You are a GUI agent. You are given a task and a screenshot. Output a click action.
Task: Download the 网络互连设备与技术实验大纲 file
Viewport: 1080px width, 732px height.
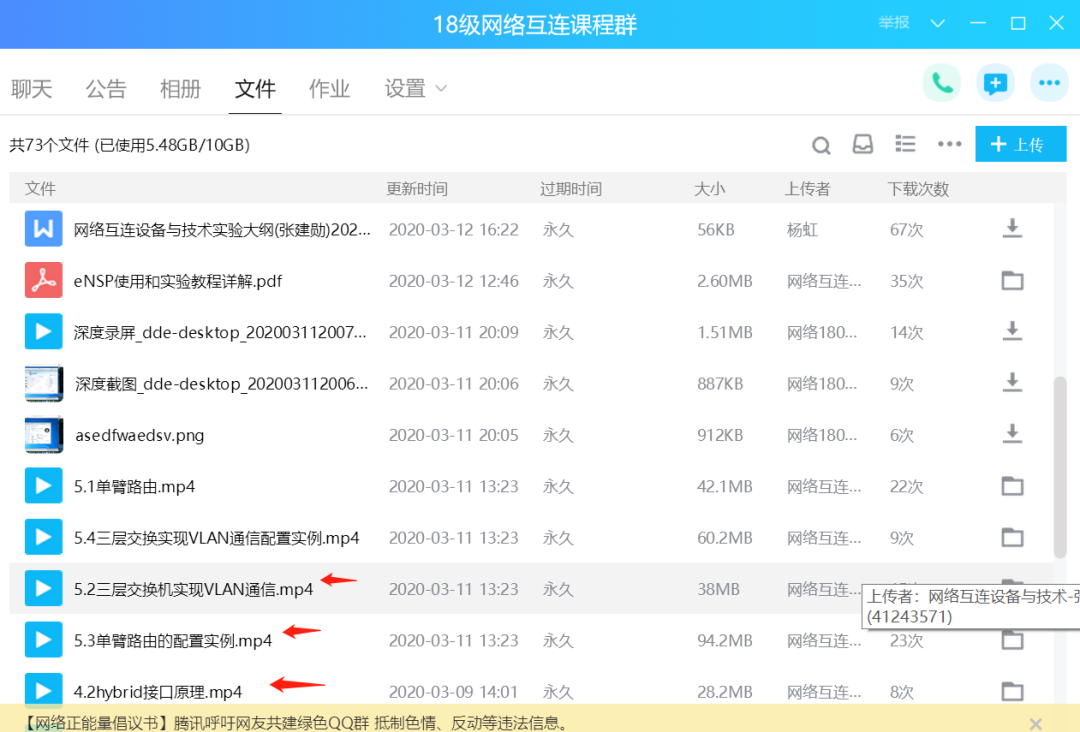point(1012,230)
